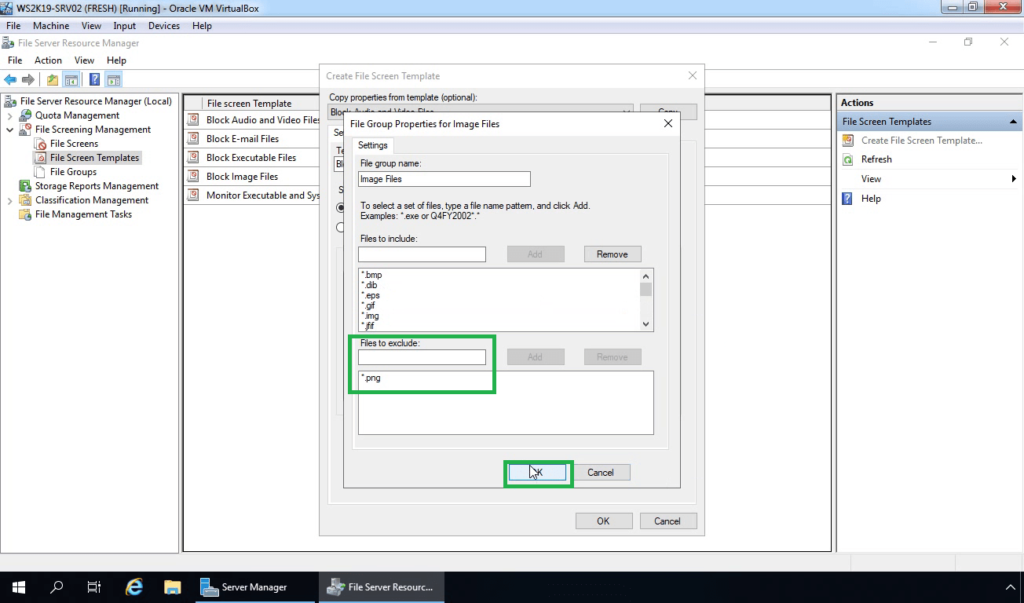Image resolution: width=1024 pixels, height=603 pixels.
Task: Click the blue Help toolbar icon
Action: coord(95,80)
